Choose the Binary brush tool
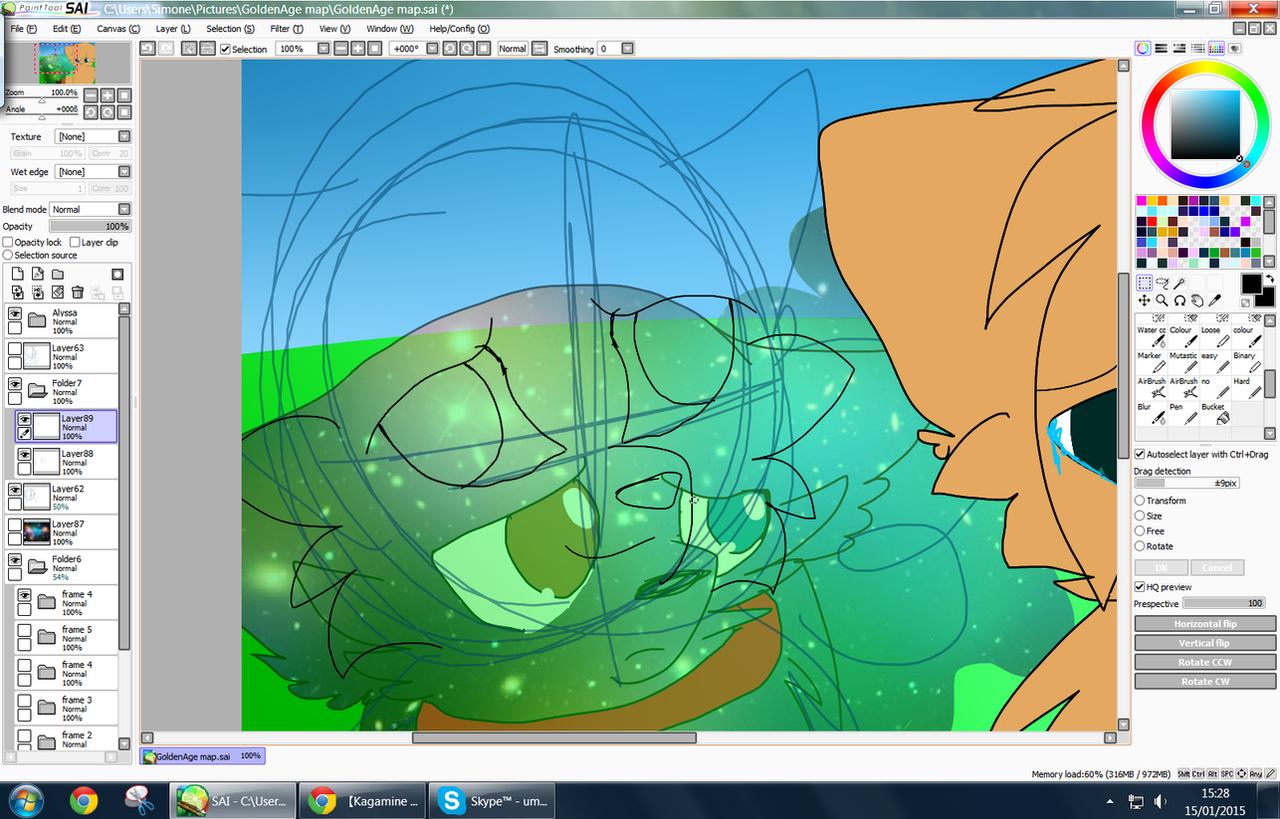 coord(1247,362)
